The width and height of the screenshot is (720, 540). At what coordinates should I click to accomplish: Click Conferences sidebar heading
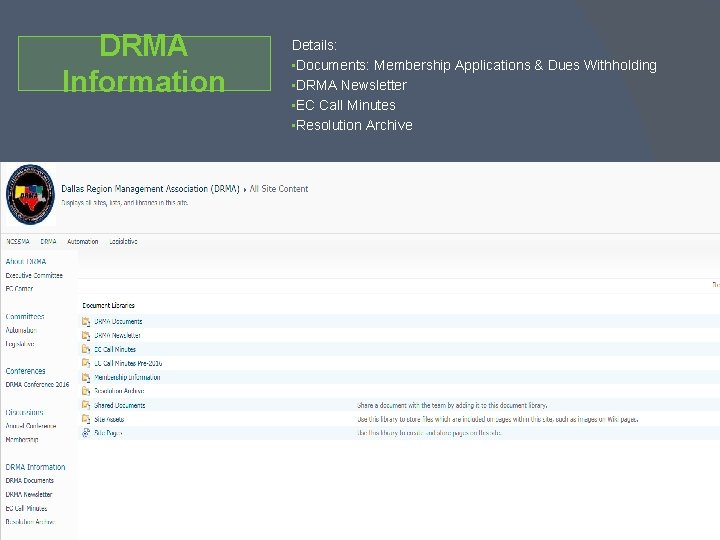[25, 371]
